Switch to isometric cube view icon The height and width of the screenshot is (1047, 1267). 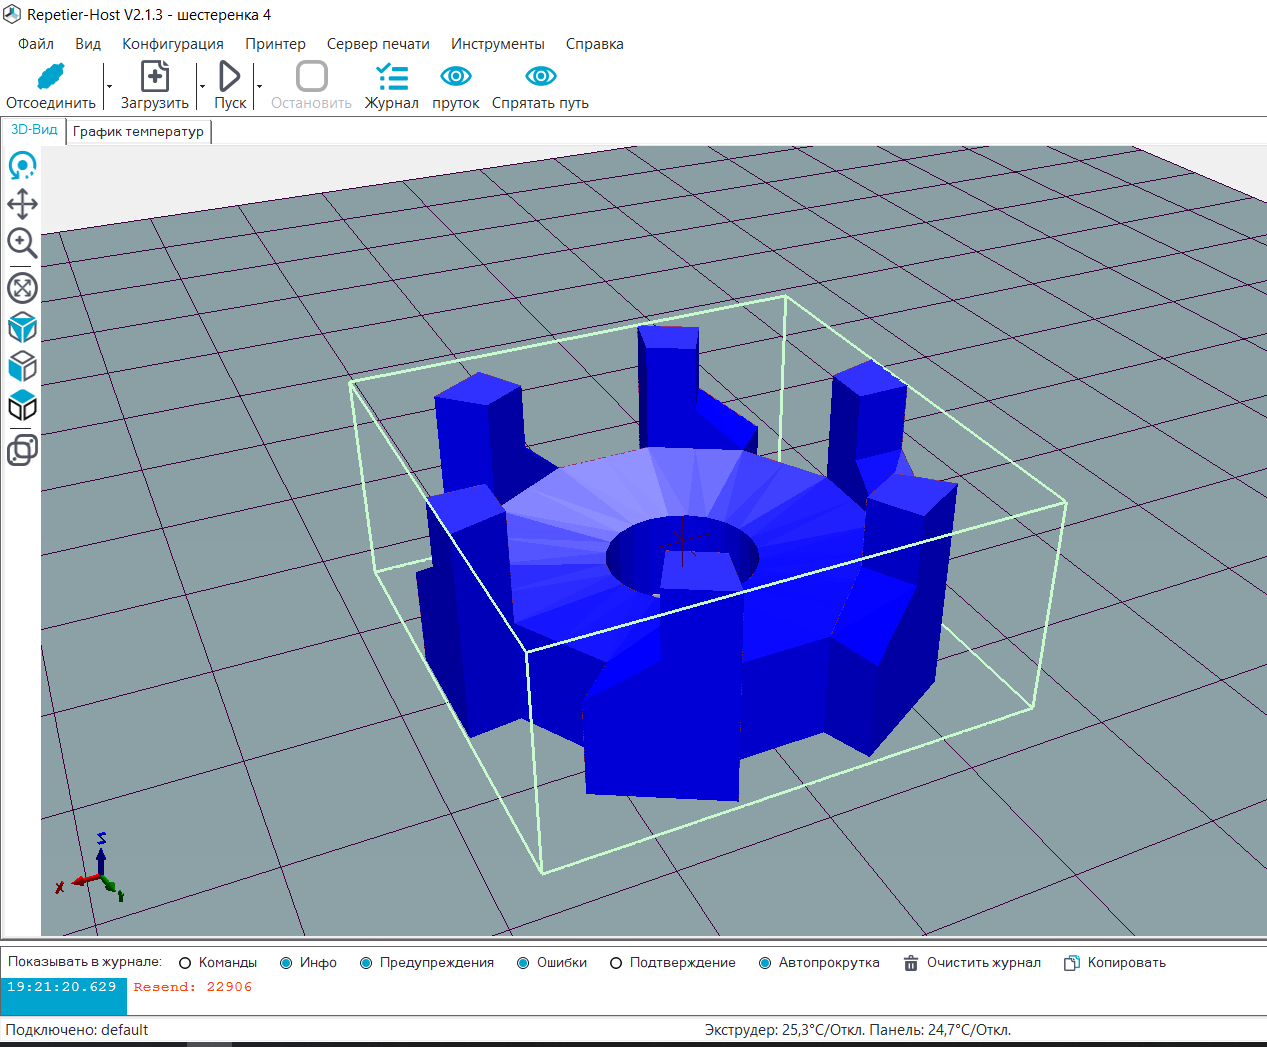22,327
